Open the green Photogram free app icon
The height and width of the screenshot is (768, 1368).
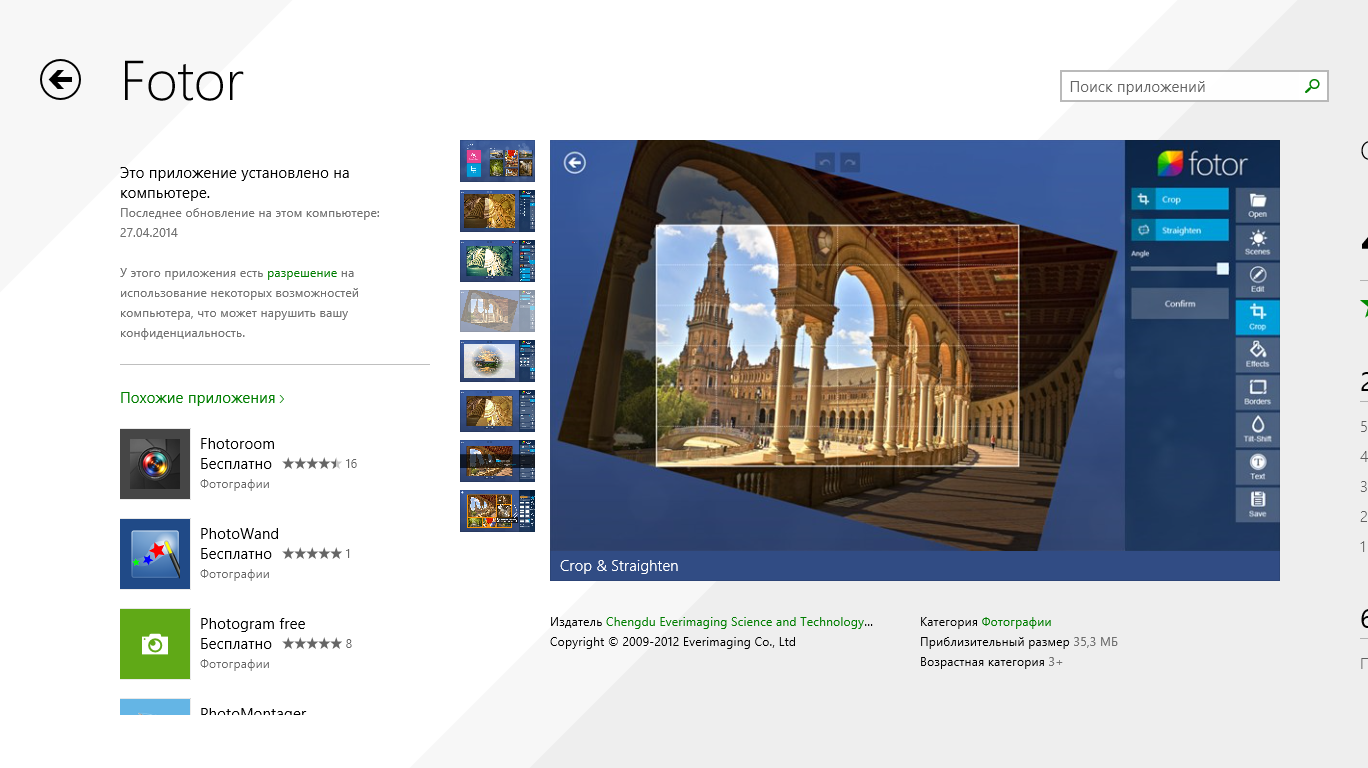155,644
